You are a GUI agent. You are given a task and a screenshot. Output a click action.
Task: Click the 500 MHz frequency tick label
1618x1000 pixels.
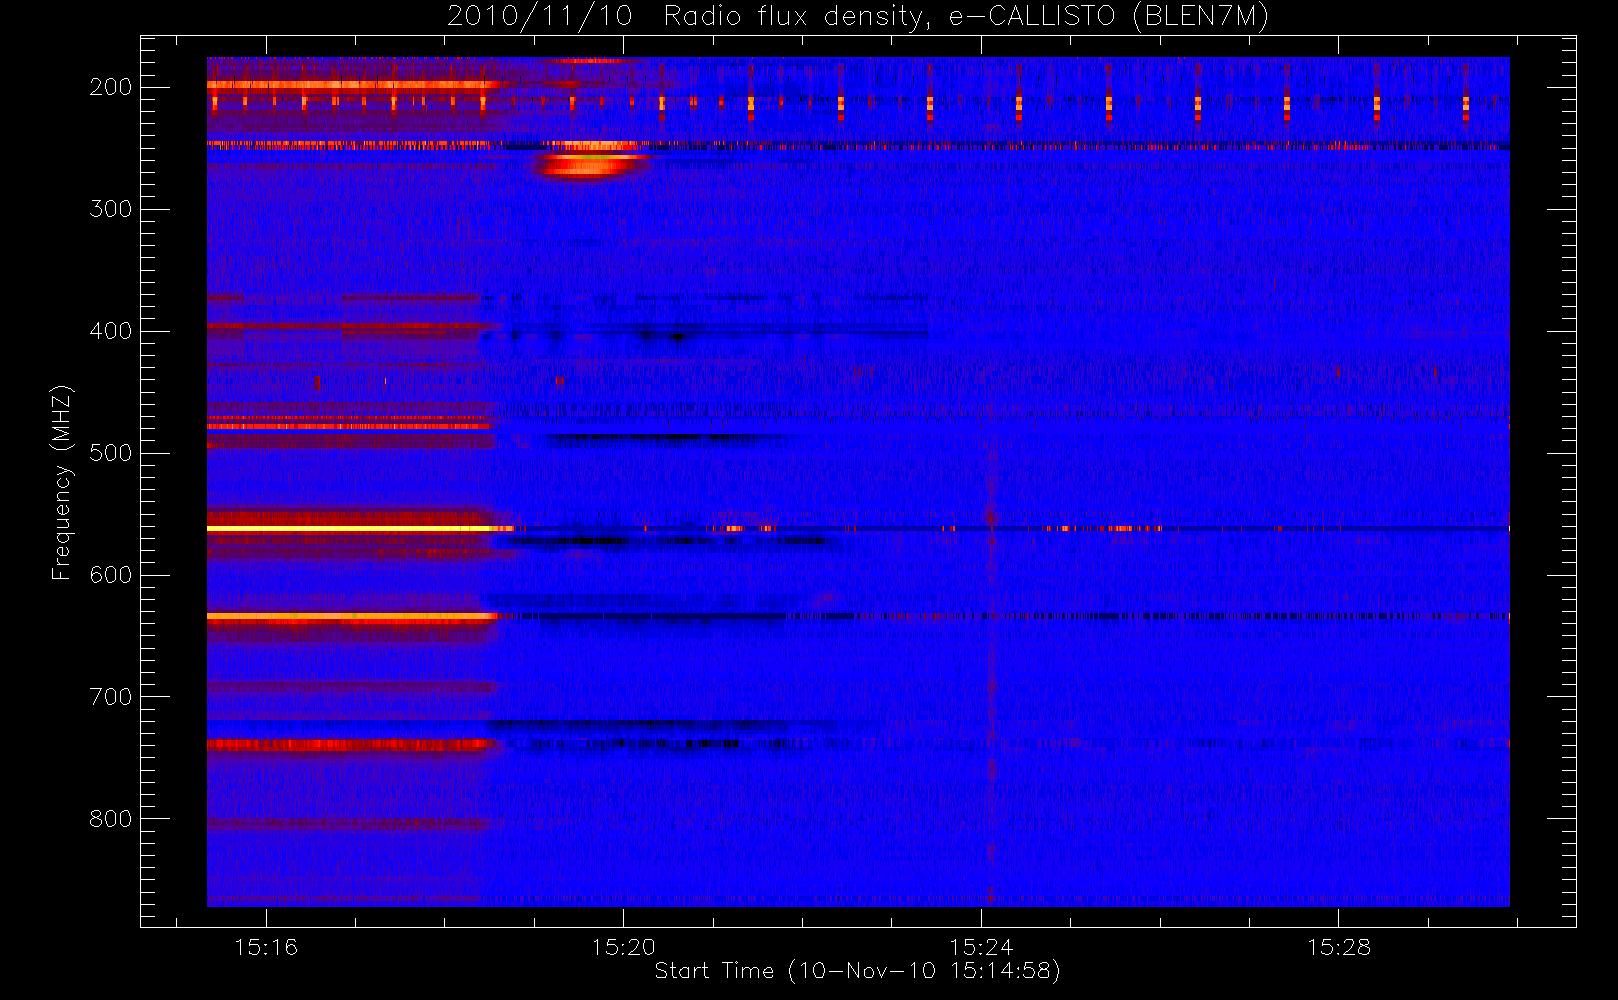(111, 453)
